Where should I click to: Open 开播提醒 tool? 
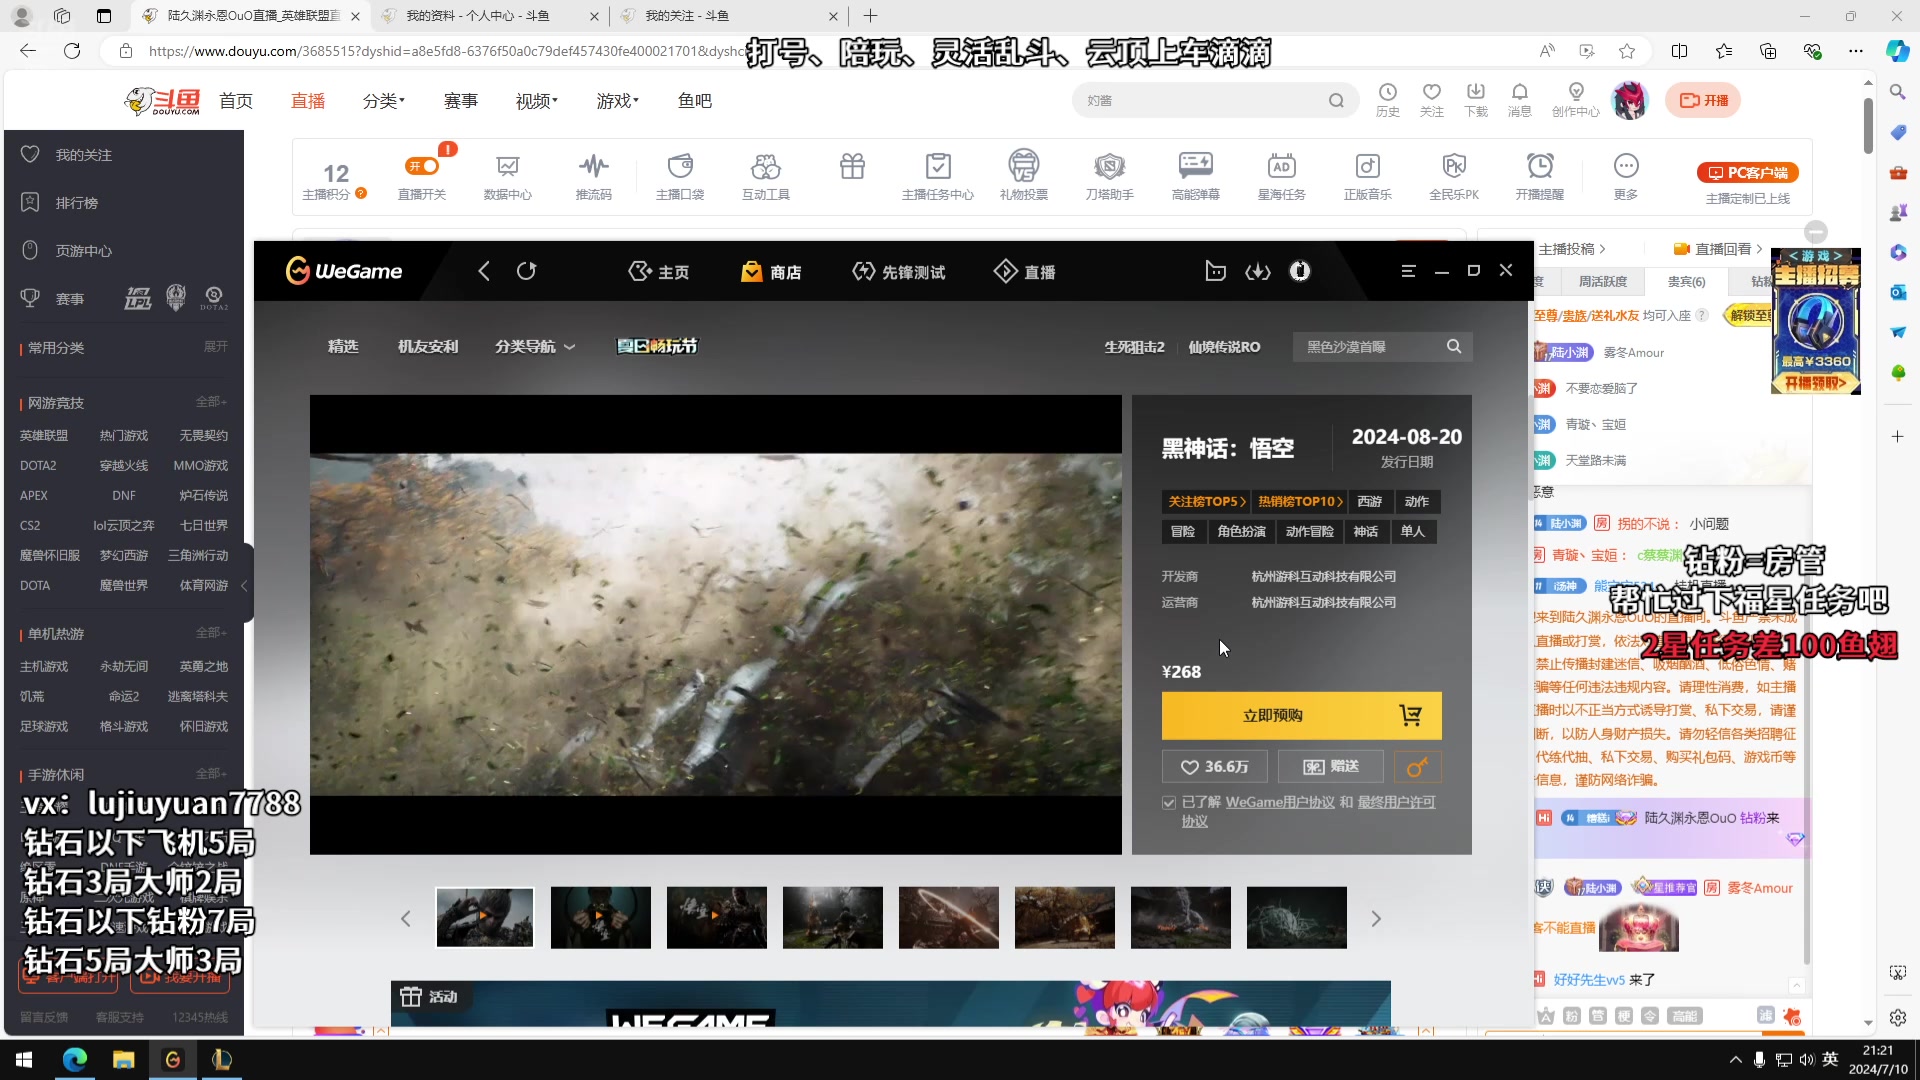1540,176
